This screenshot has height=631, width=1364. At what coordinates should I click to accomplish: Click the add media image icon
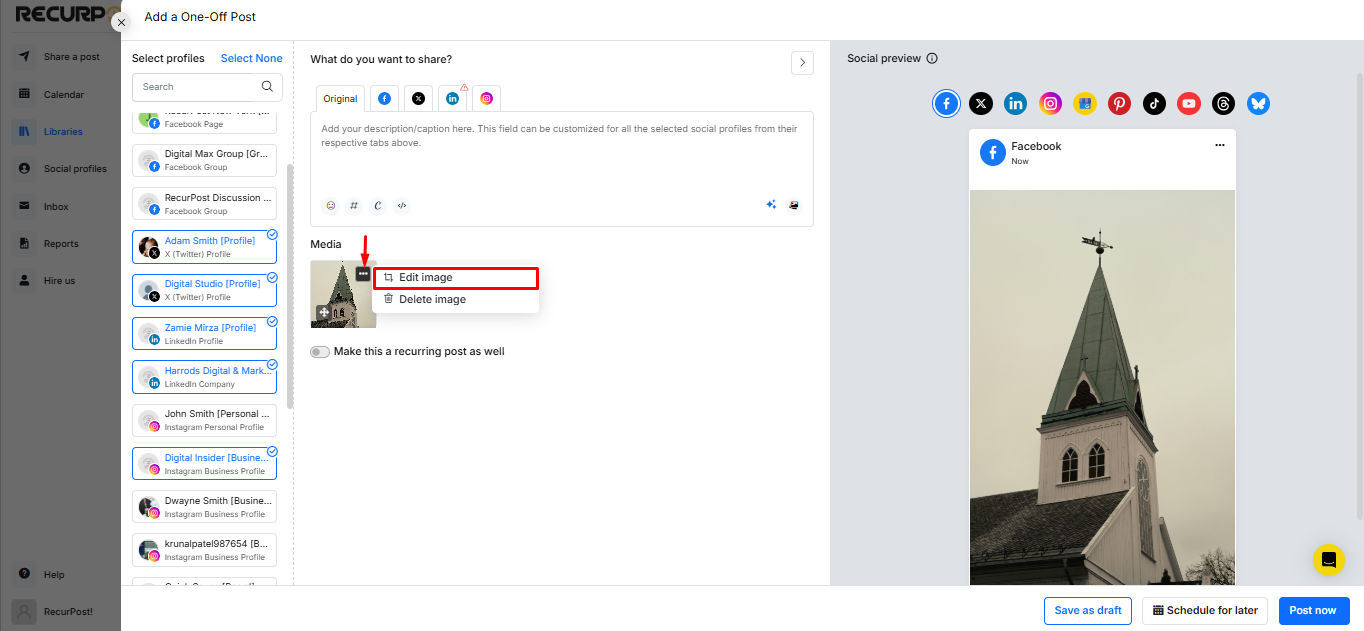pos(794,205)
